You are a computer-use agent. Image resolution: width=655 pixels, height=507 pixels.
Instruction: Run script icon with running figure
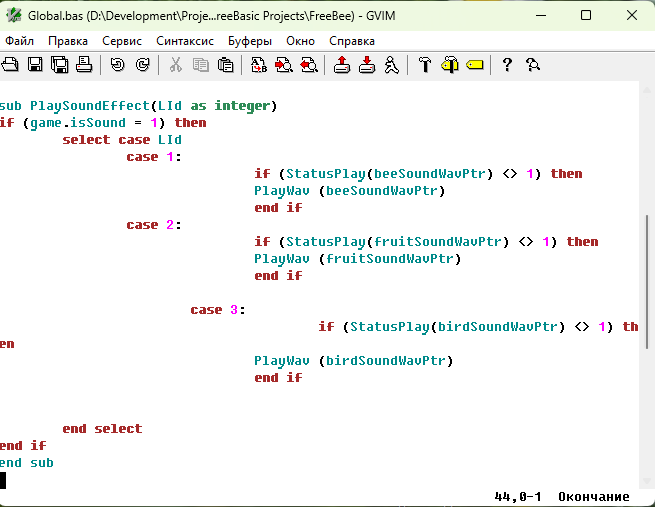(391, 65)
